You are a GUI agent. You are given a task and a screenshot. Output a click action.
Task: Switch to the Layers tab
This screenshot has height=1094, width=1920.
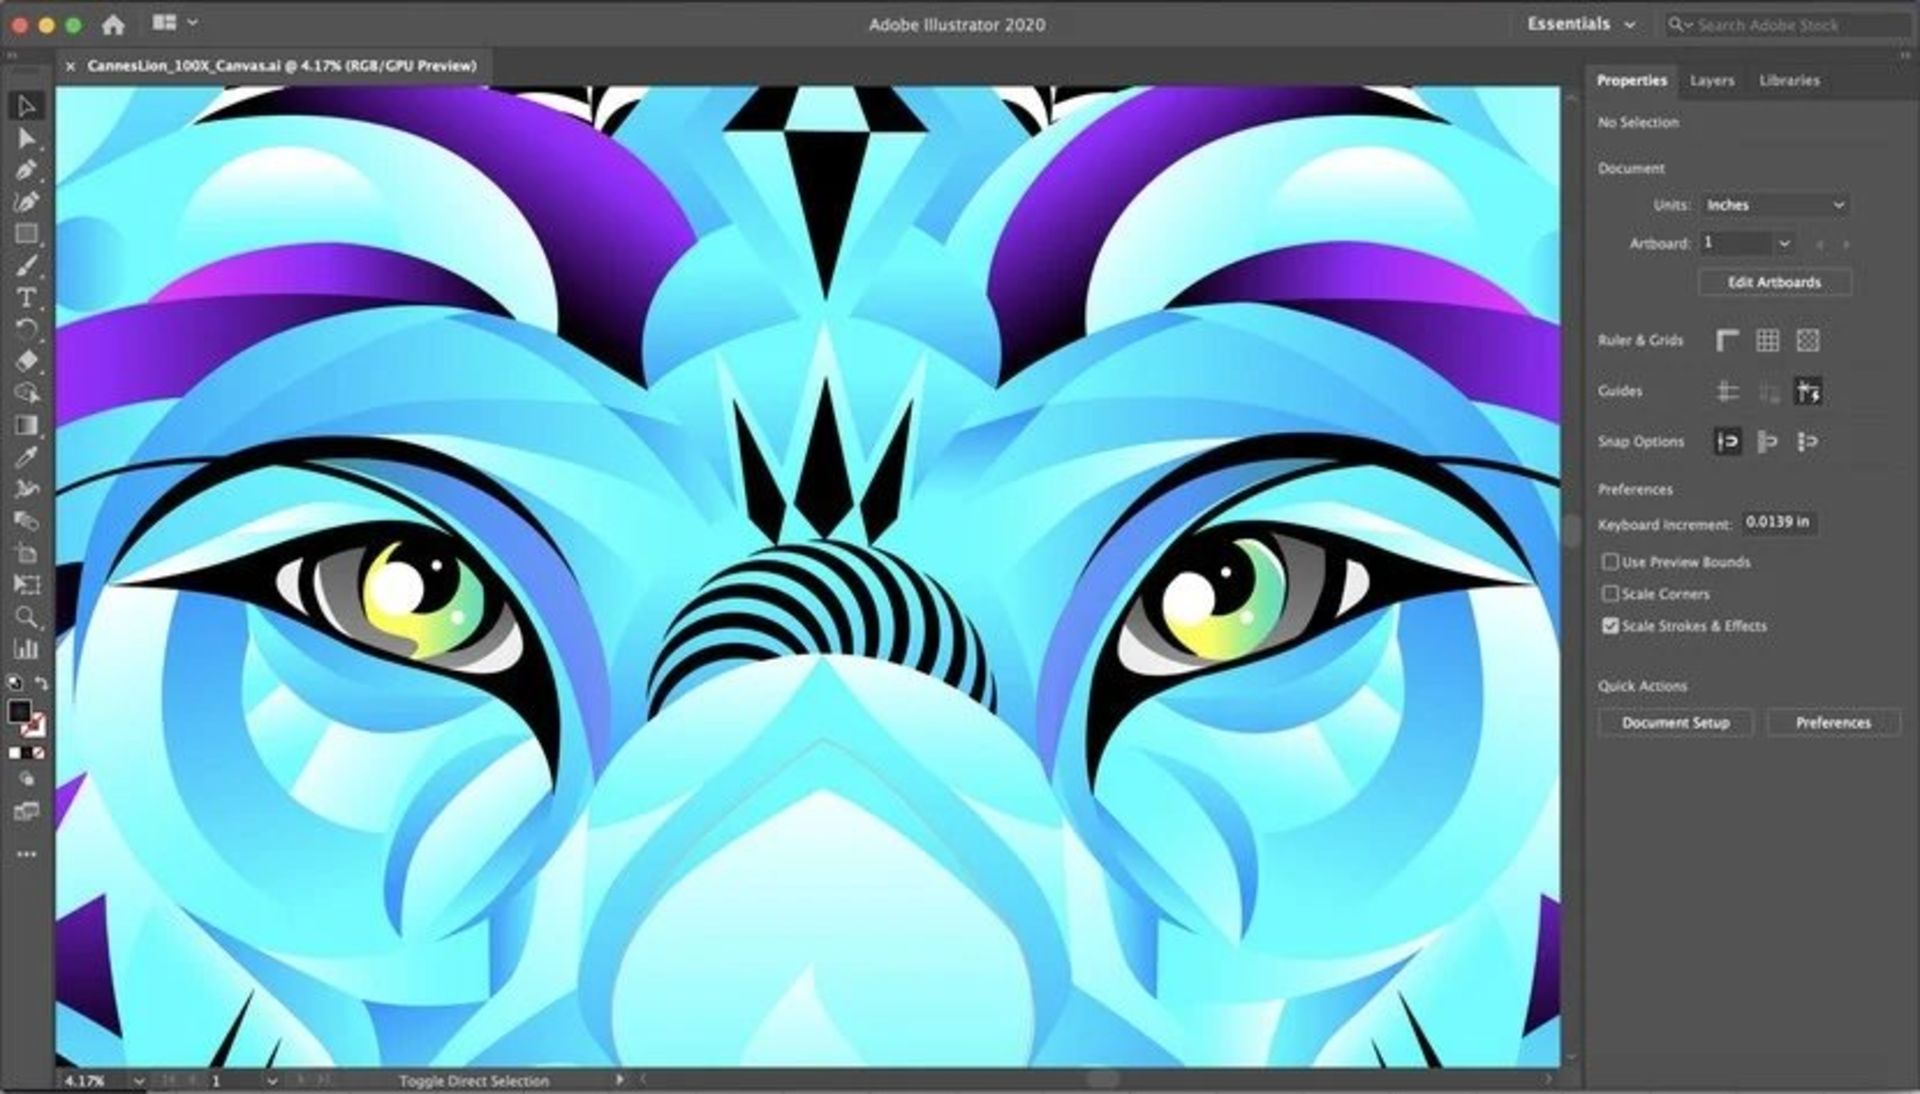click(x=1712, y=80)
